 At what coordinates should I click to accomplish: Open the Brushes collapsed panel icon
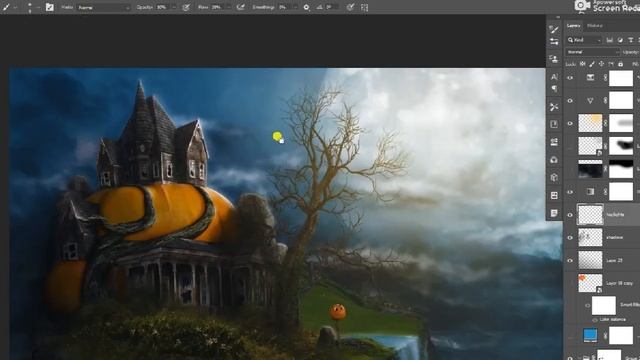554,42
